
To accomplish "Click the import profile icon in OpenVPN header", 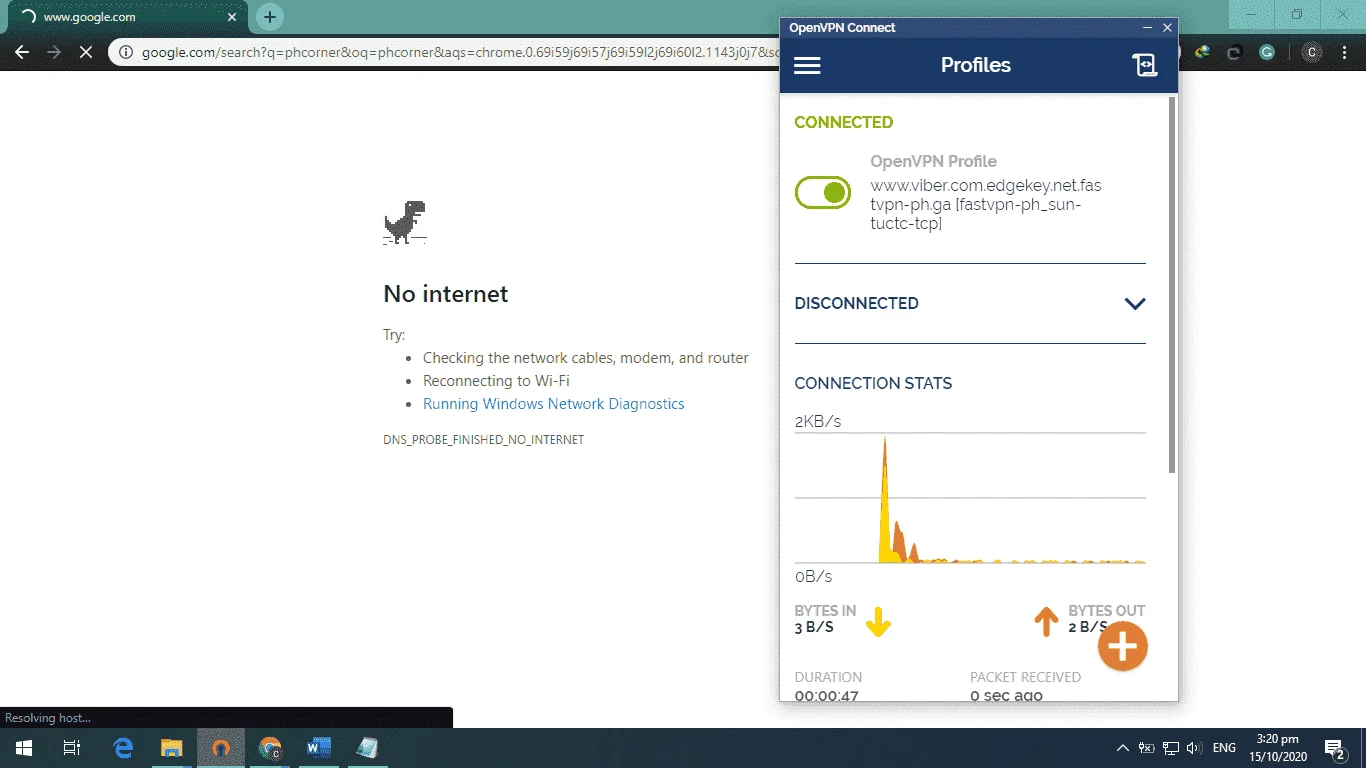I will (1144, 65).
